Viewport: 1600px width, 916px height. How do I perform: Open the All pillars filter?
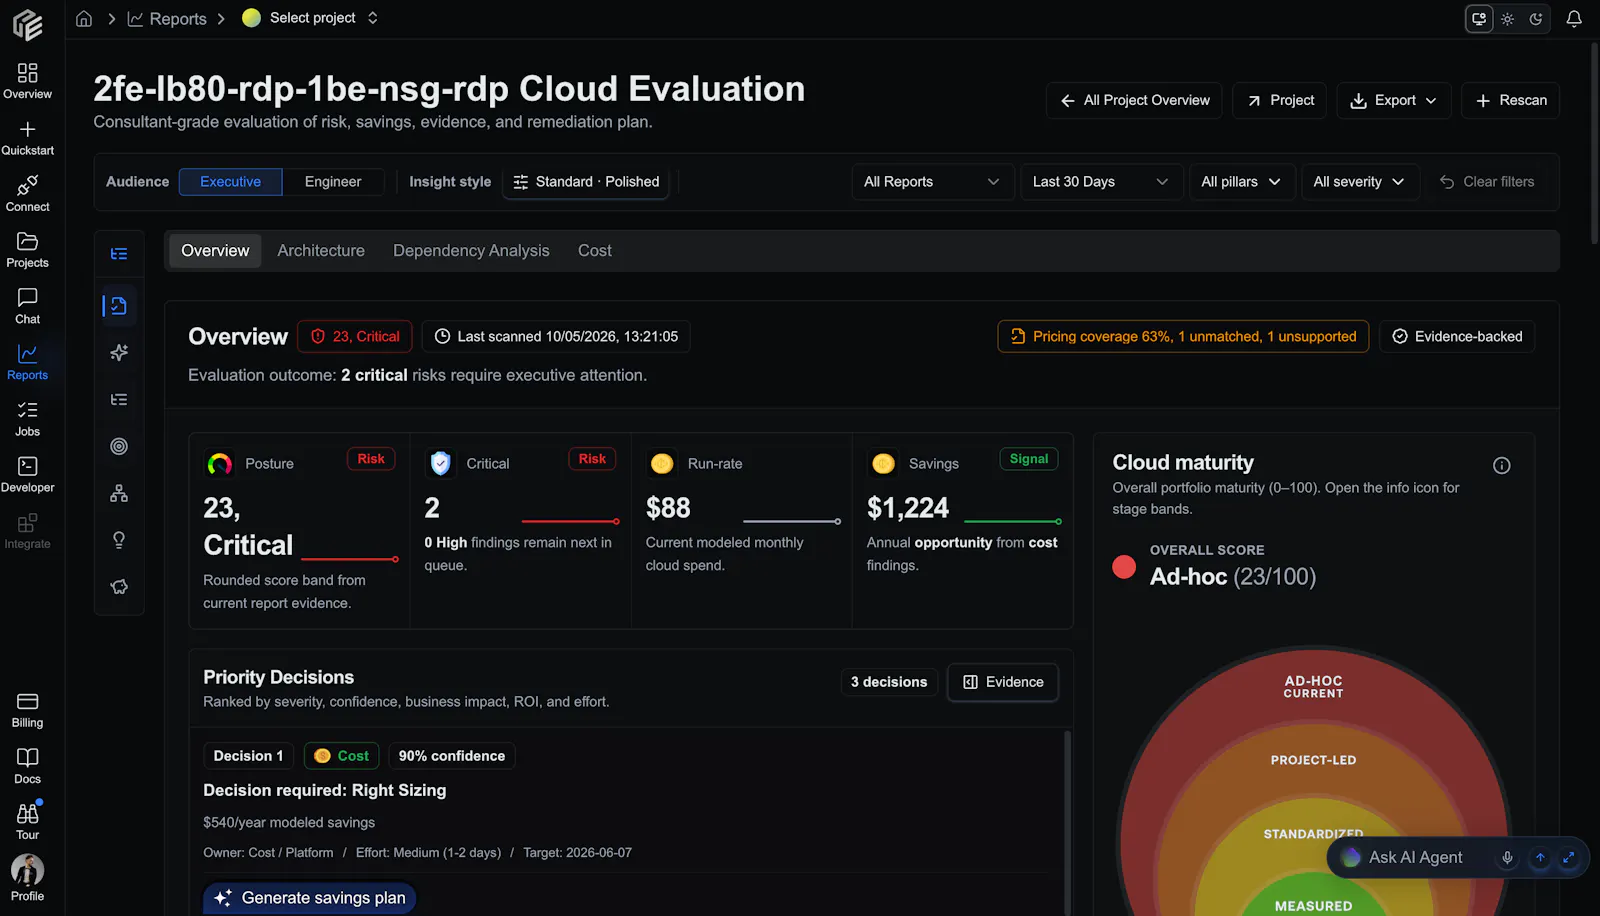[1241, 181]
